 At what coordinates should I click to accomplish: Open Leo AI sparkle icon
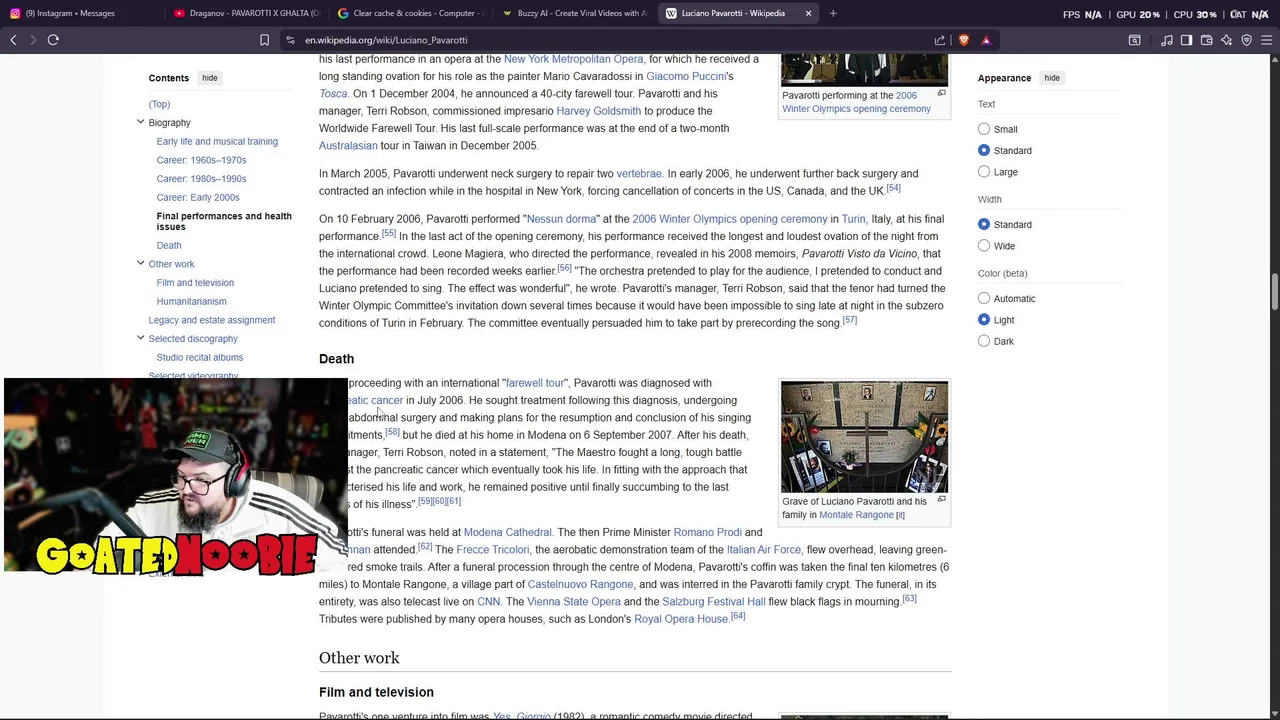point(1226,40)
